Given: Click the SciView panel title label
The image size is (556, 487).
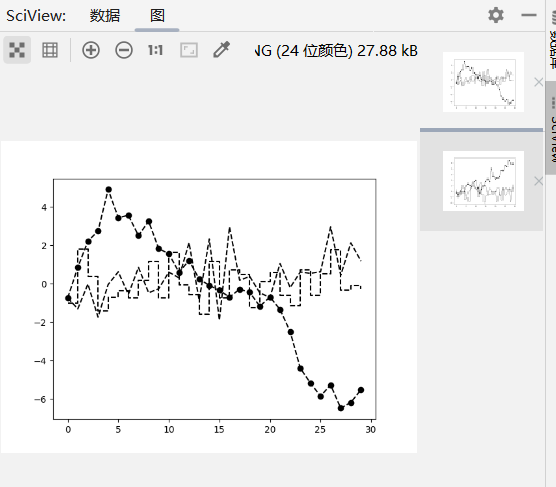Looking at the screenshot, I should (36, 16).
